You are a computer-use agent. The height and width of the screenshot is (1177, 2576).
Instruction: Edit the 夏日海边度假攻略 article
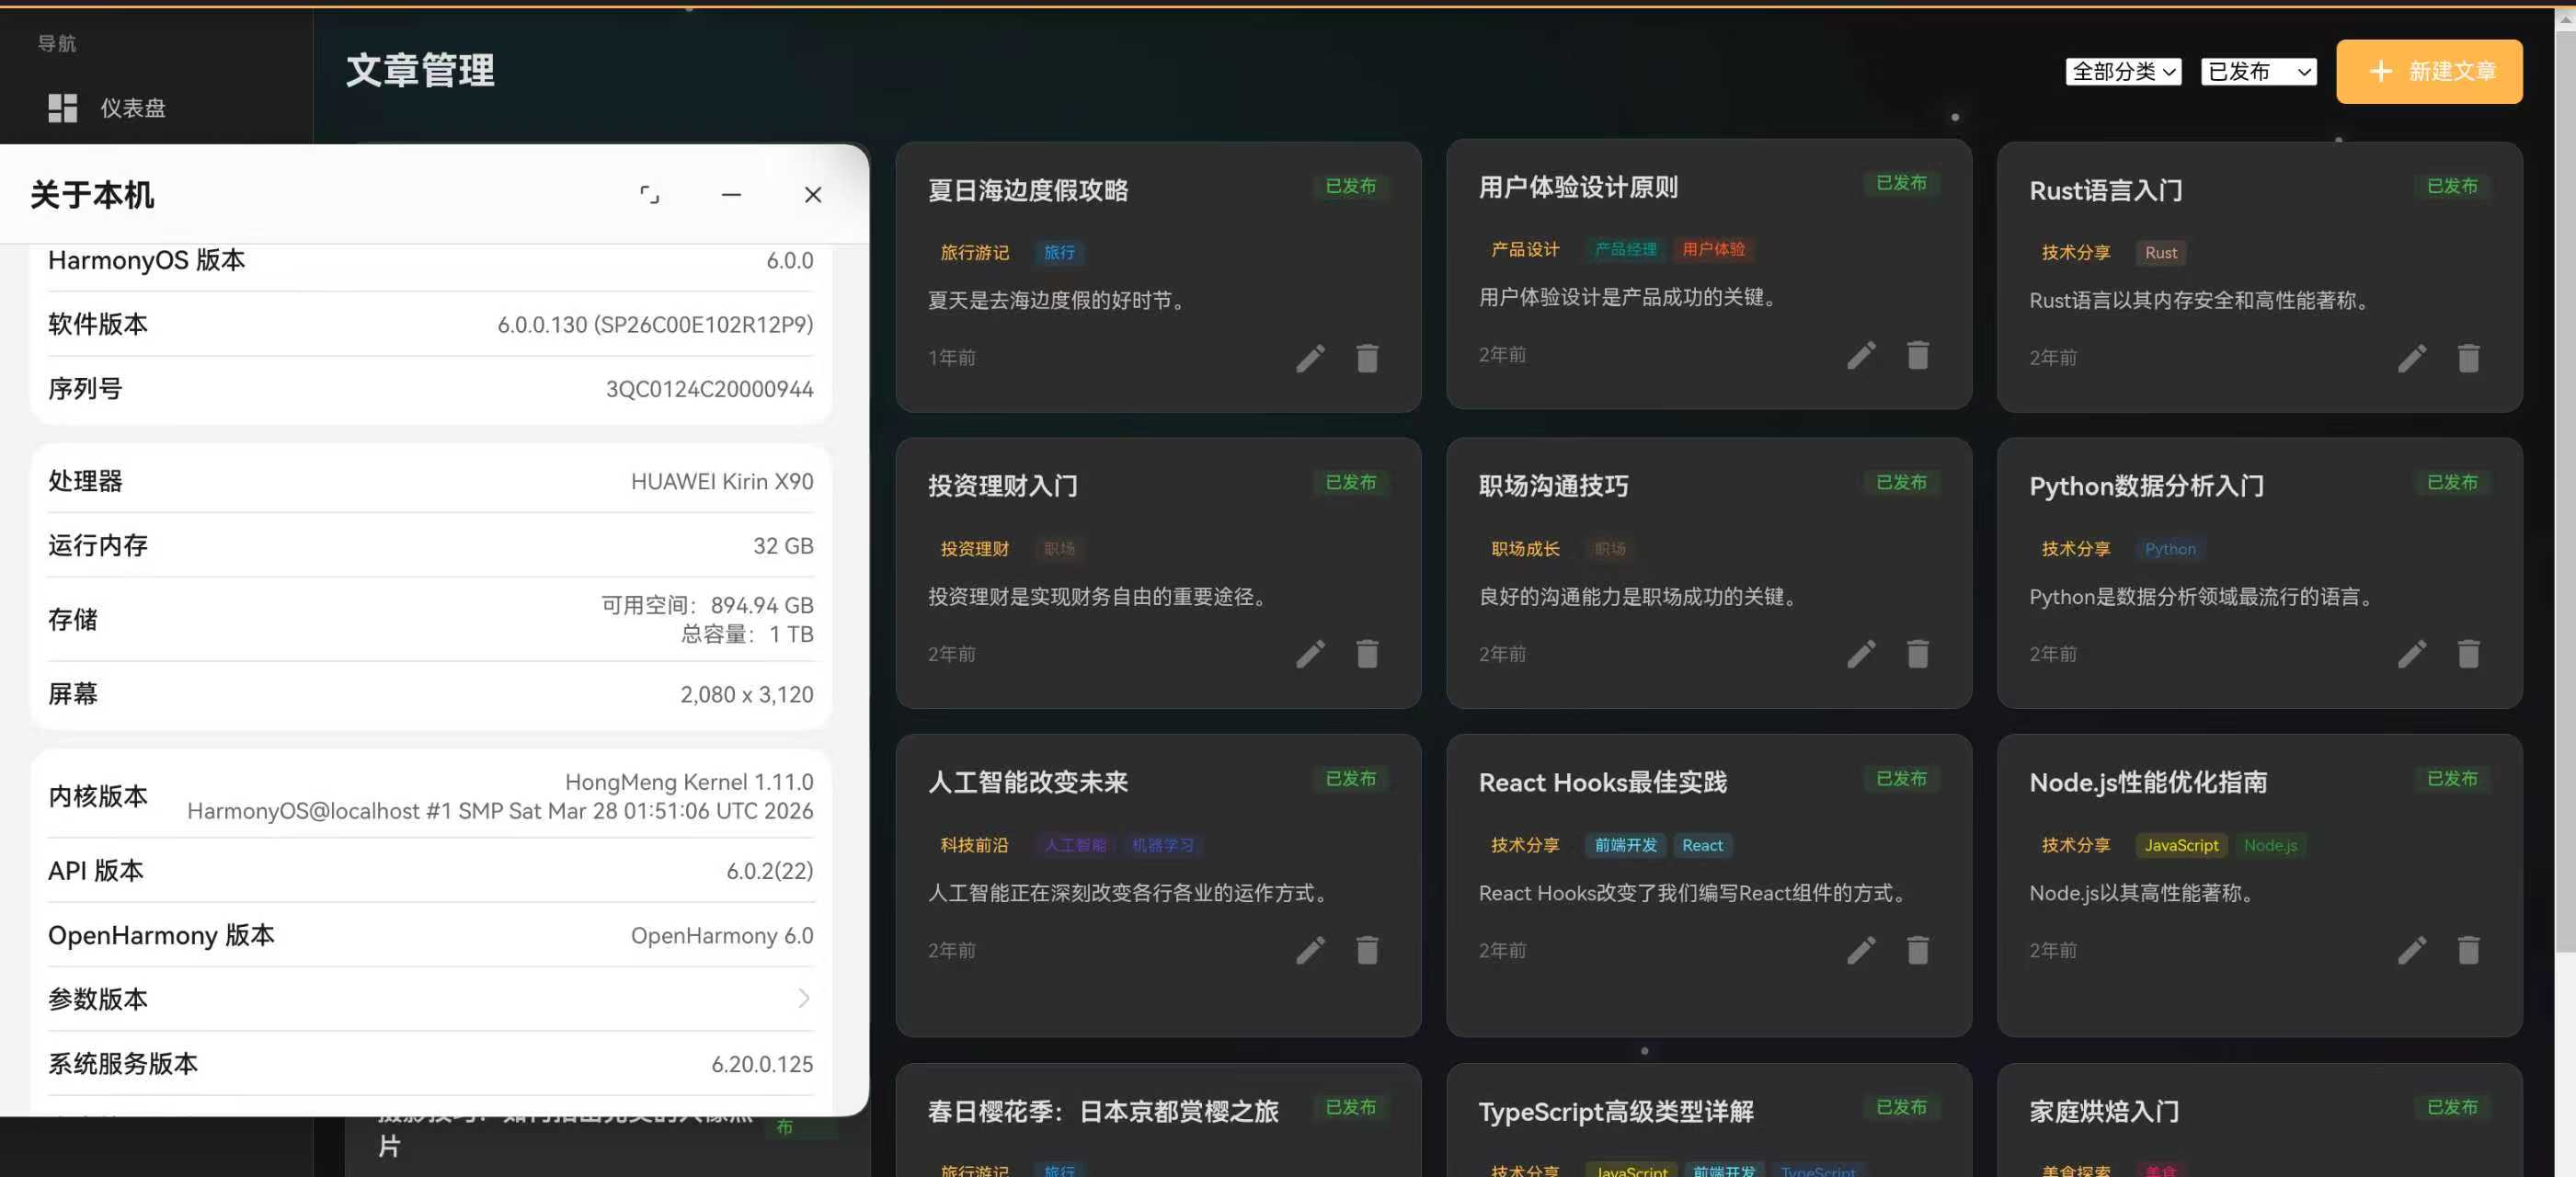pyautogui.click(x=1310, y=358)
